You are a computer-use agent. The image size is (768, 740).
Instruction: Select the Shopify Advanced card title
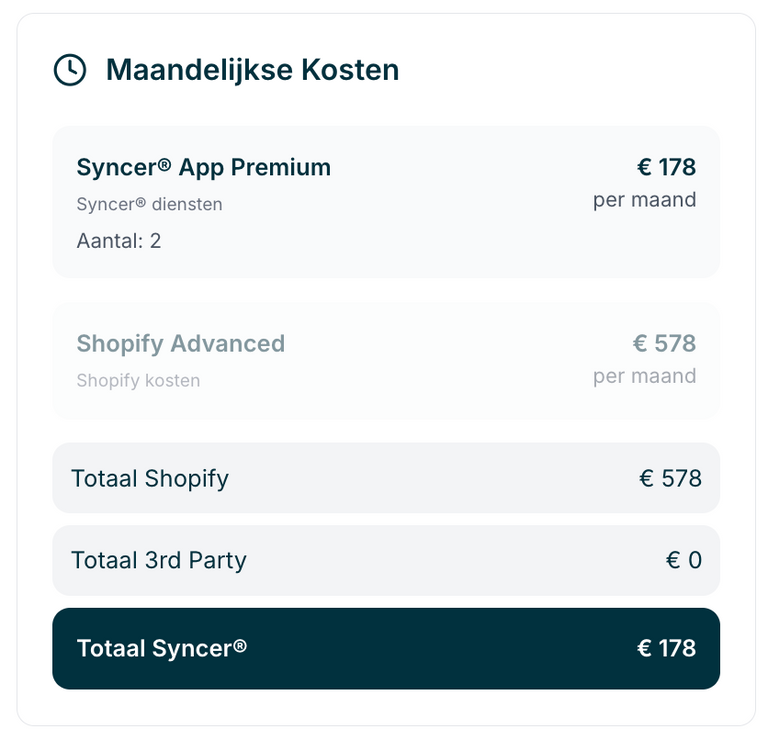[181, 344]
